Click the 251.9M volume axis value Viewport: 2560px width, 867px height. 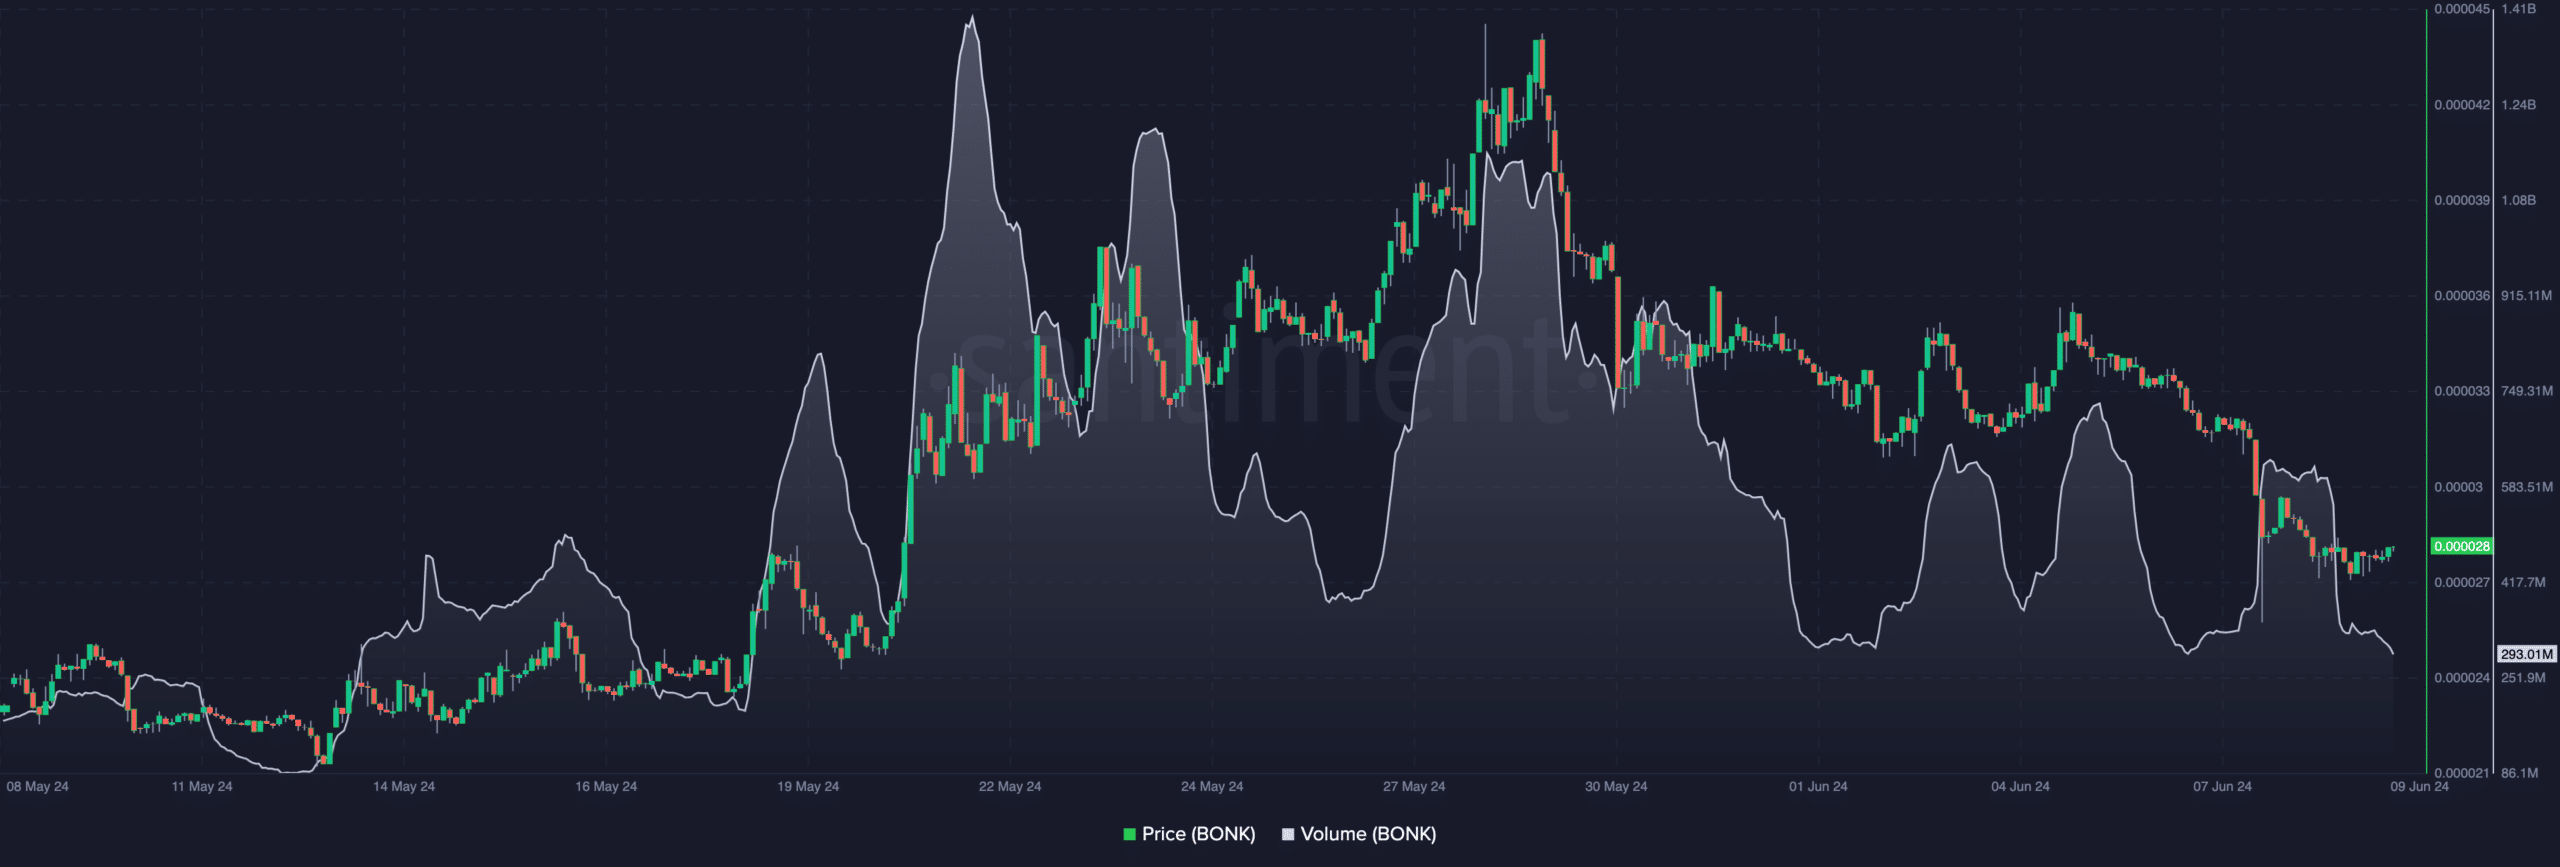point(2524,678)
